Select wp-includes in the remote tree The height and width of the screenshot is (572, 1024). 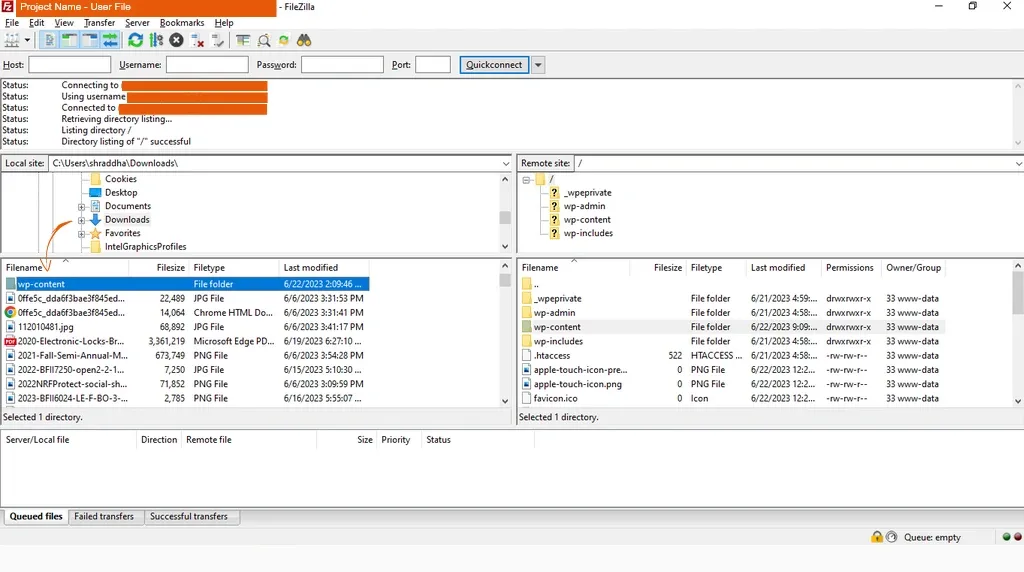point(588,233)
